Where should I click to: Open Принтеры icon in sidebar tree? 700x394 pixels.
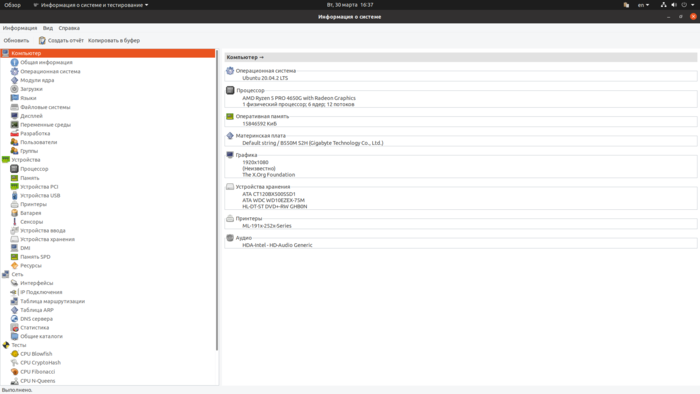14,204
